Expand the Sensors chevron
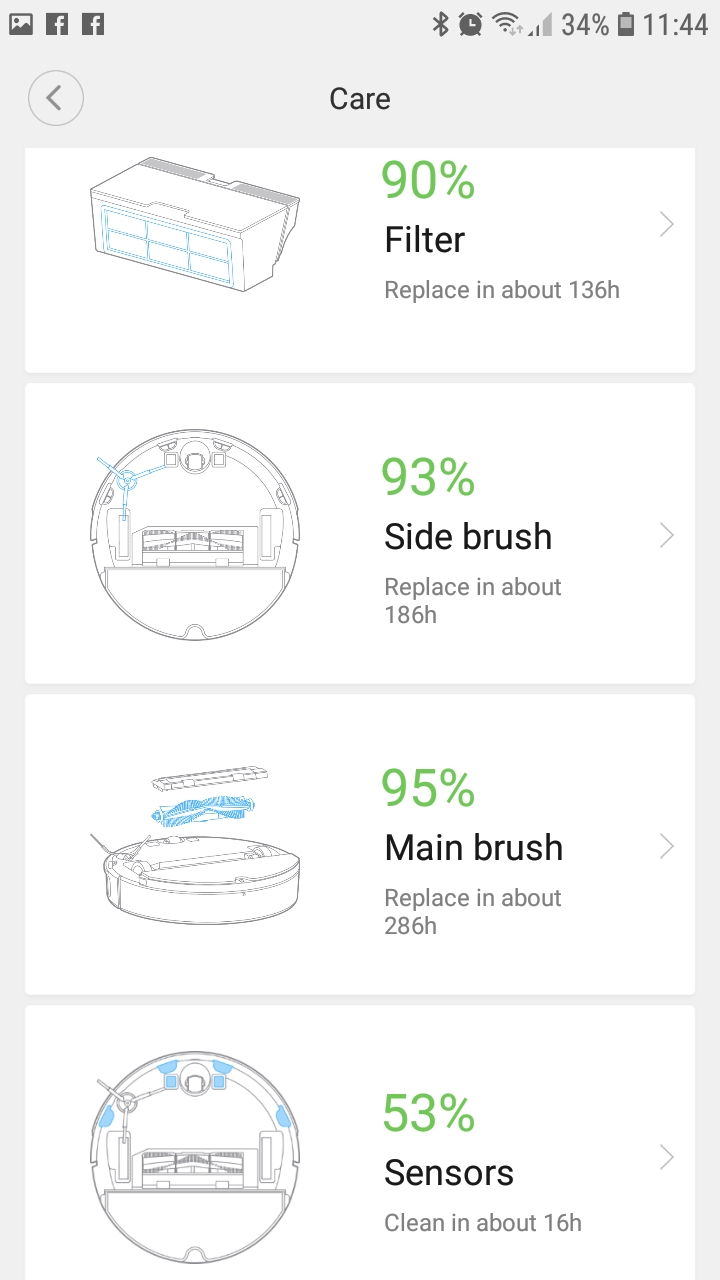Screen dimensions: 720x1280 point(667,1158)
